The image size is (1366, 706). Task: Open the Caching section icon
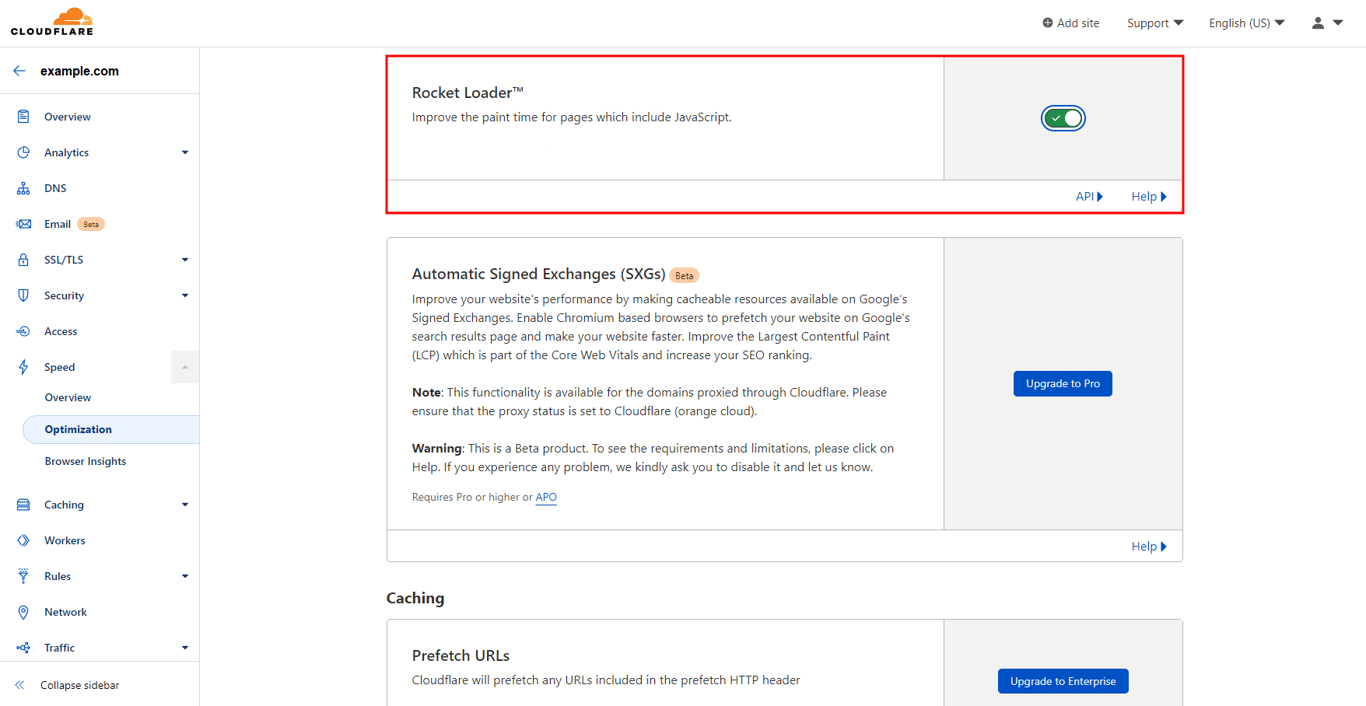point(22,504)
